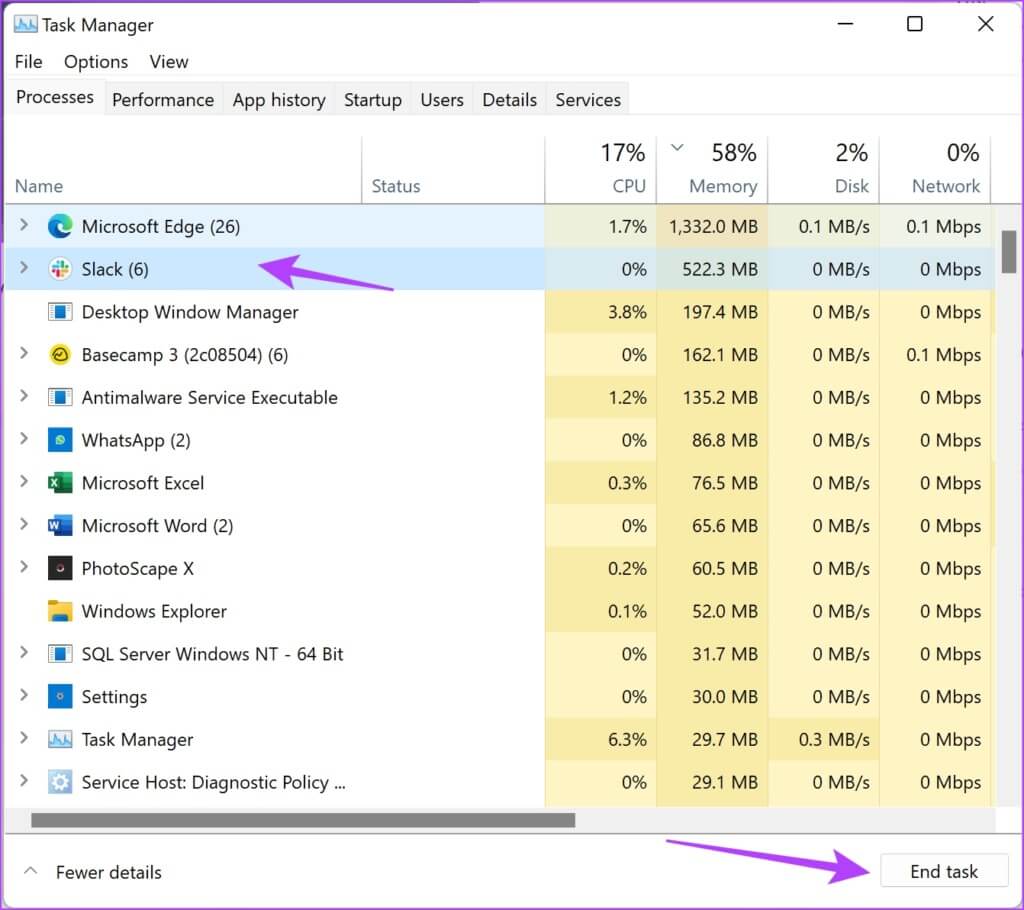Viewport: 1024px width, 910px height.
Task: Select the Desktop Window Manager process name
Action: 190,312
